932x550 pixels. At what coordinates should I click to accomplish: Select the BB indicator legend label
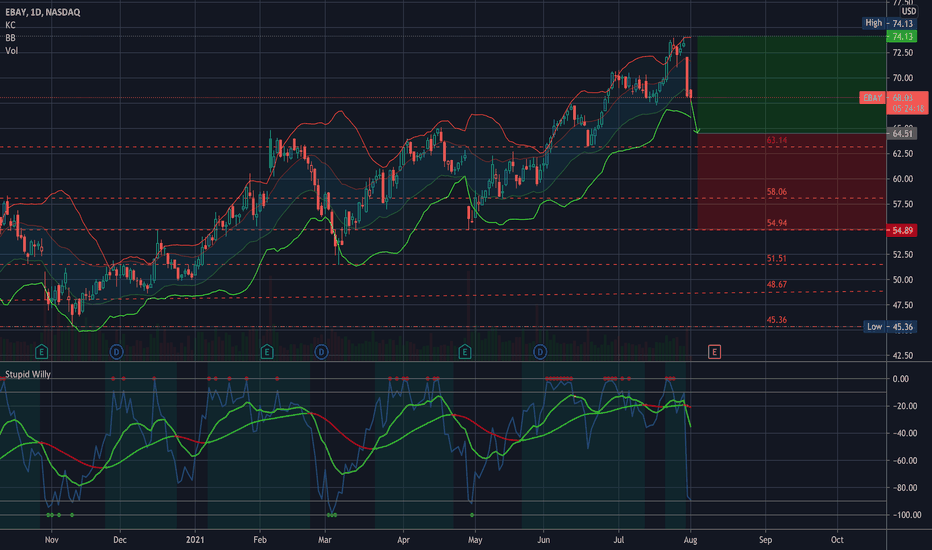10,37
